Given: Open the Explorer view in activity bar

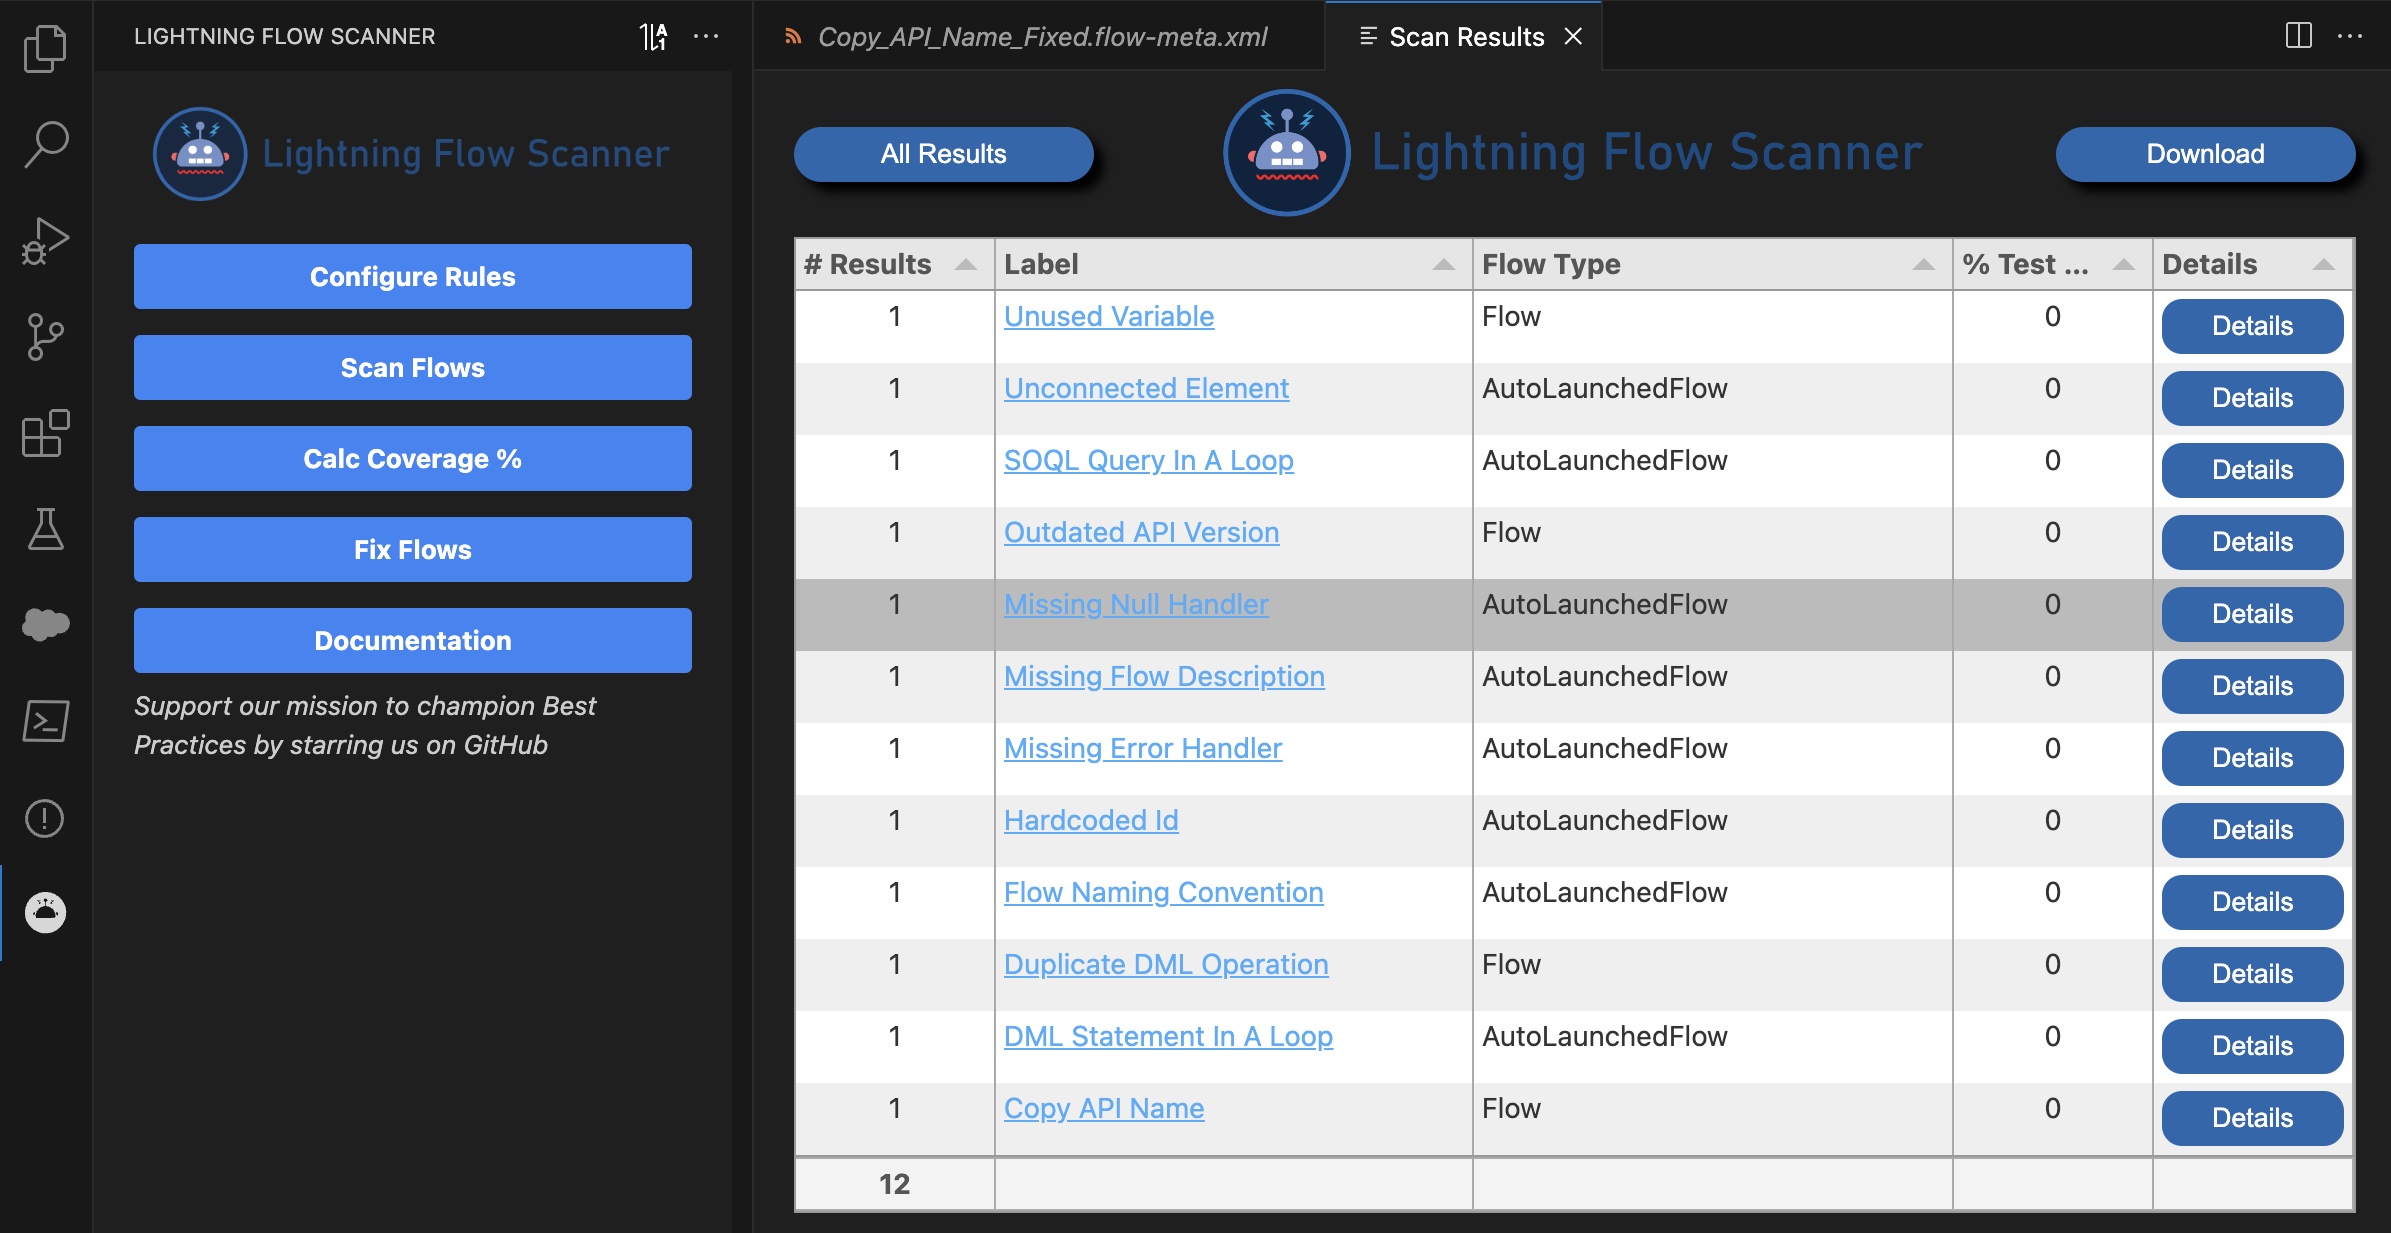Looking at the screenshot, I should (x=45, y=48).
